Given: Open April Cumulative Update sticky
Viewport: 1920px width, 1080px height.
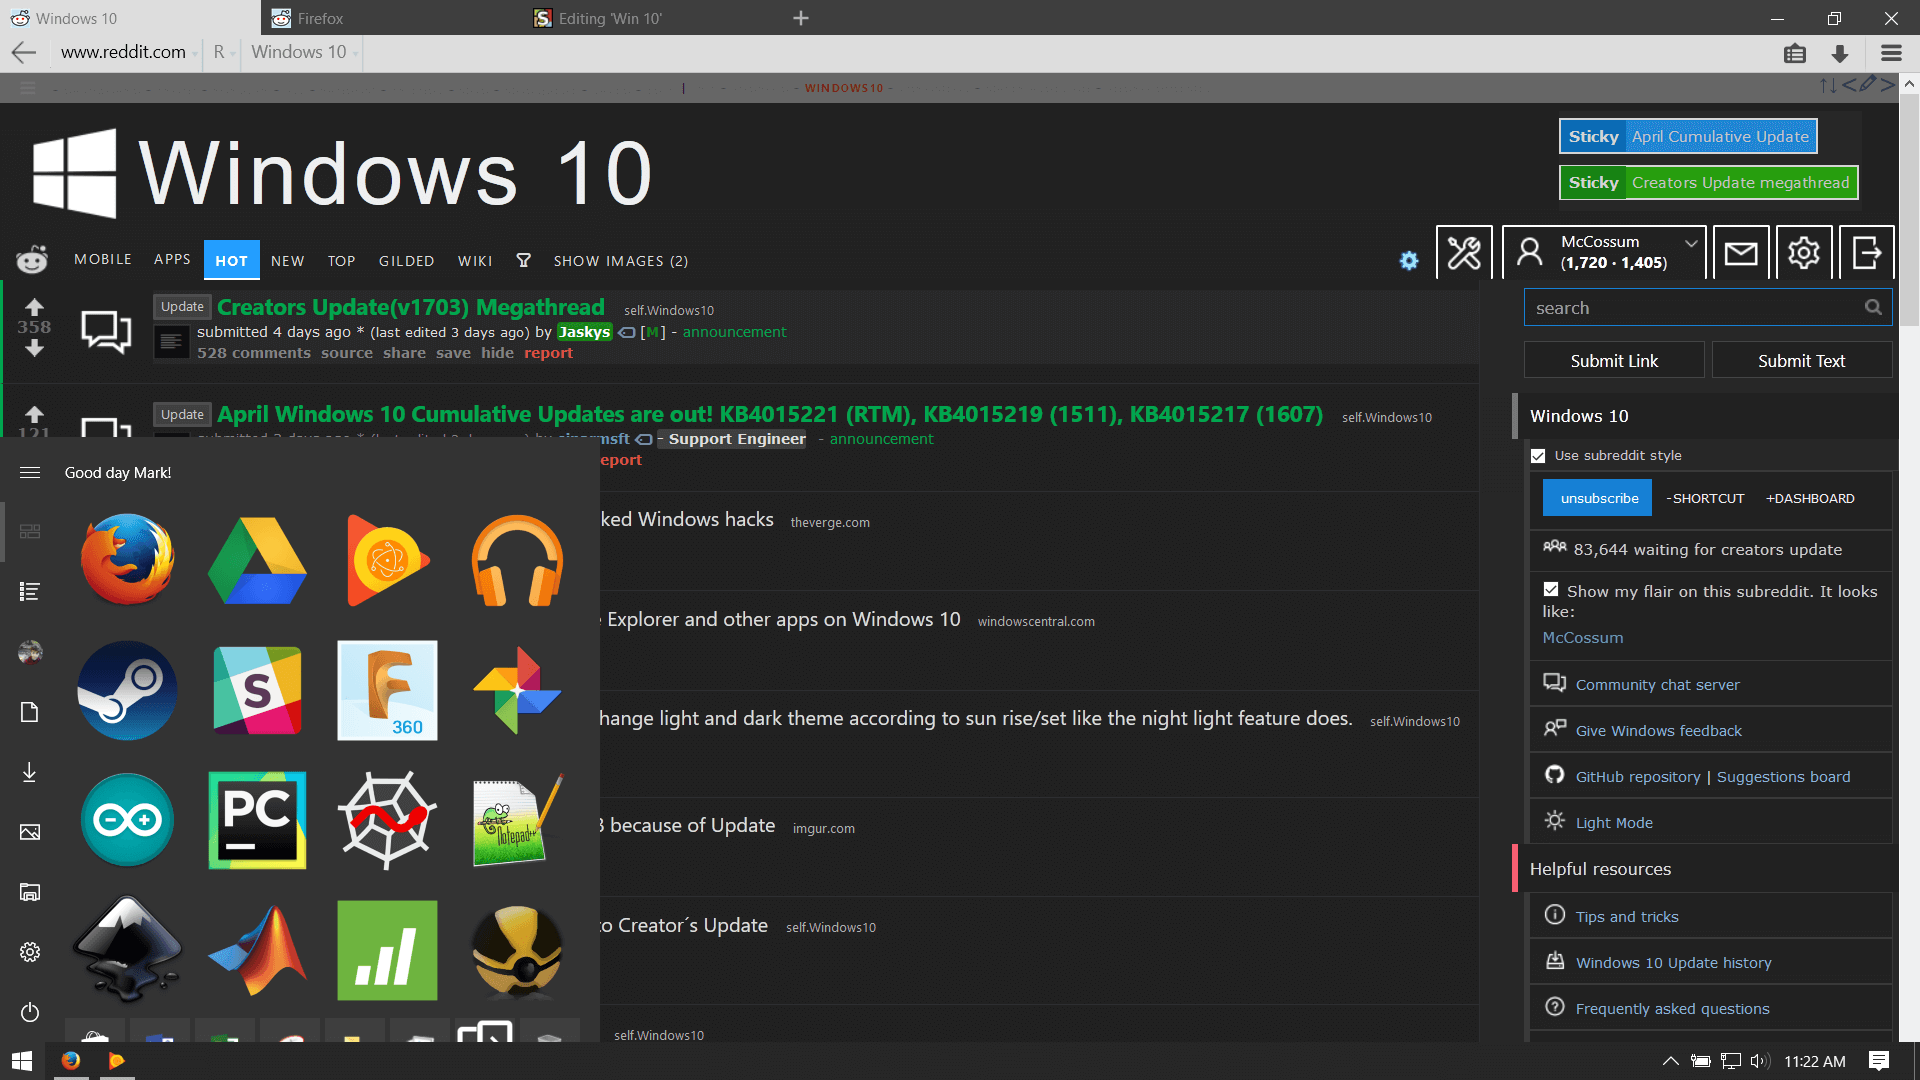Looking at the screenshot, I should coord(1688,137).
